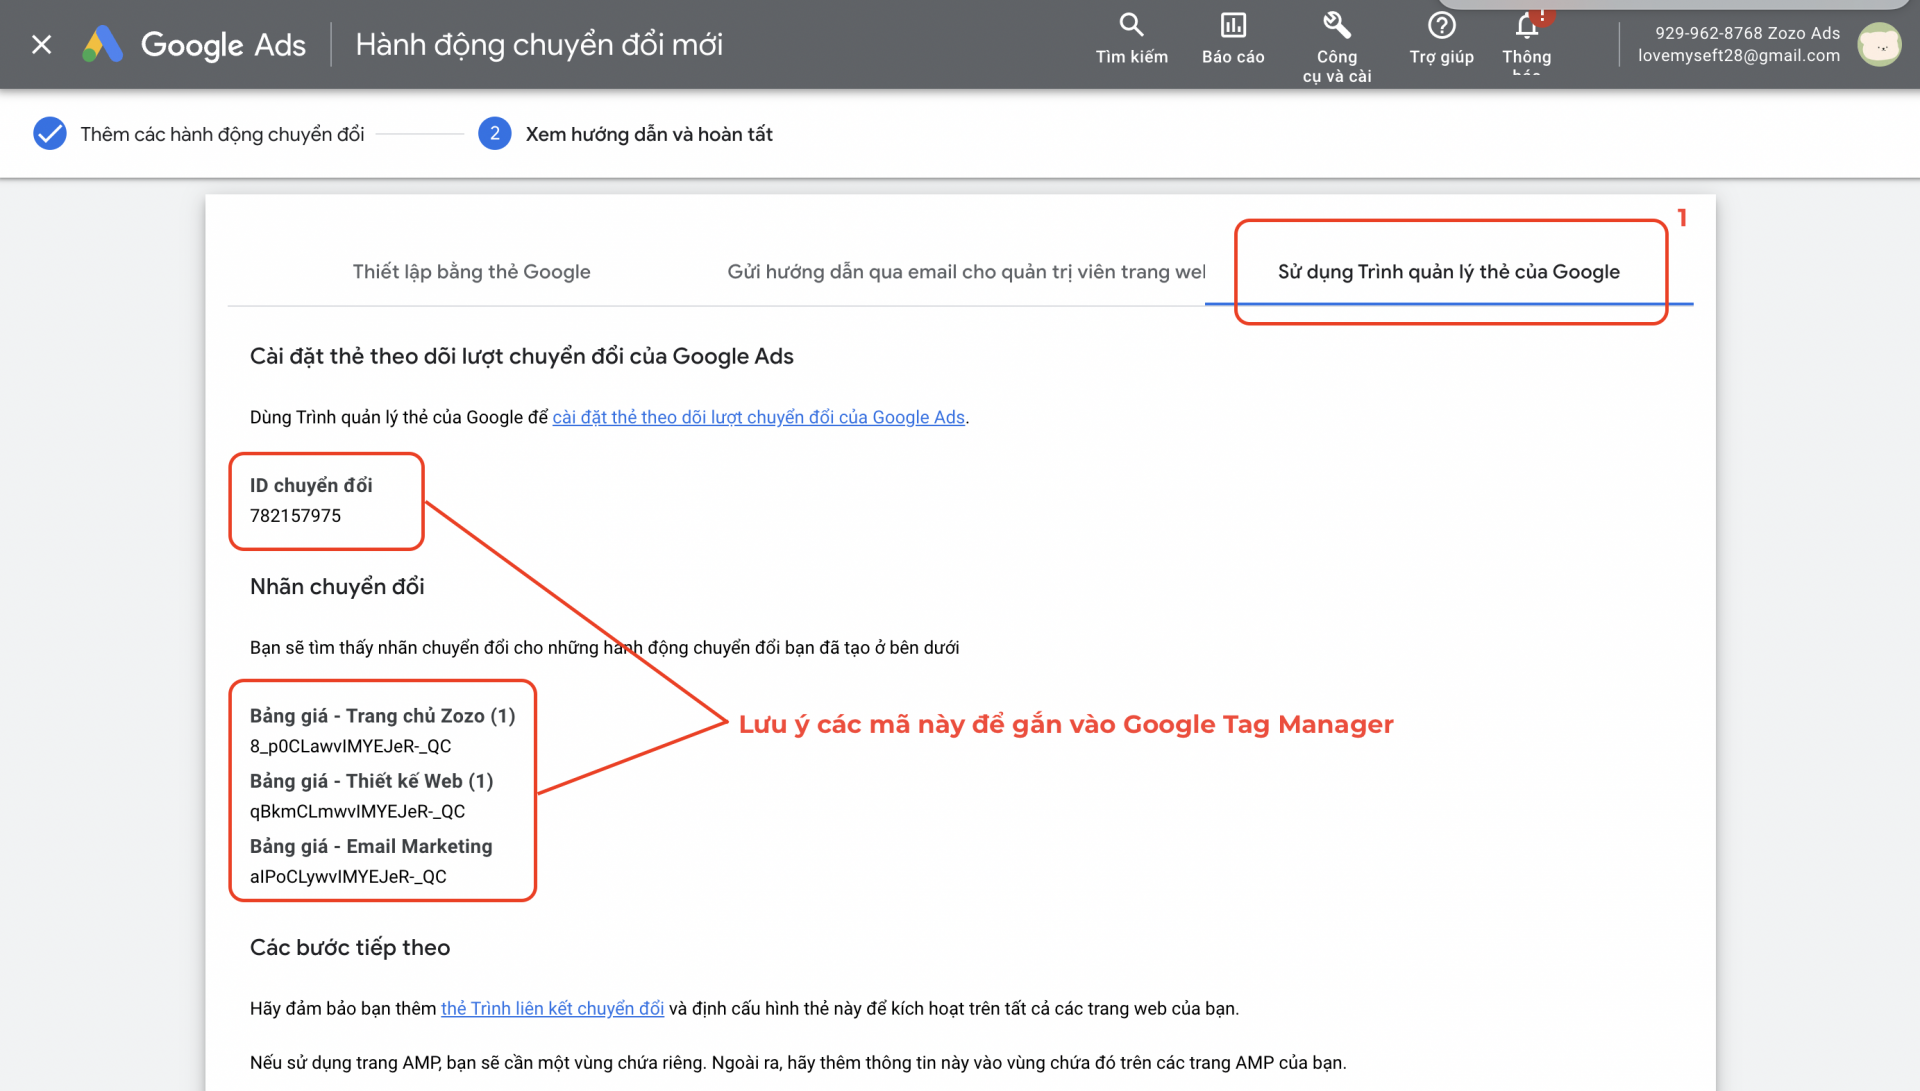Click Bảng giá - Email Marketing label

click(371, 846)
